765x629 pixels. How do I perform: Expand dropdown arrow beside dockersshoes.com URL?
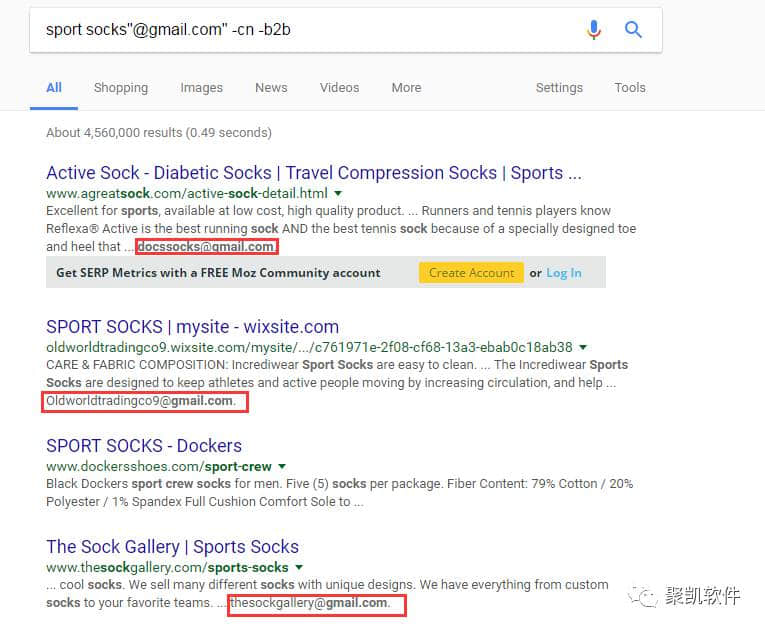pyautogui.click(x=282, y=467)
